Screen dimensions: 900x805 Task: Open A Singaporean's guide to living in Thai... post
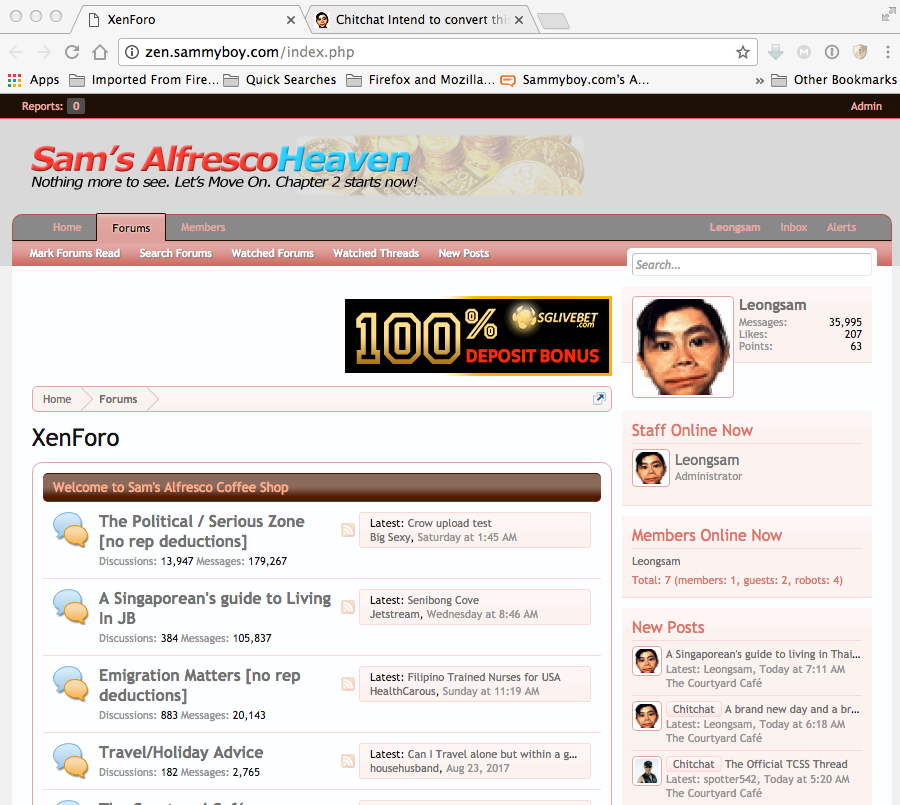(x=763, y=654)
